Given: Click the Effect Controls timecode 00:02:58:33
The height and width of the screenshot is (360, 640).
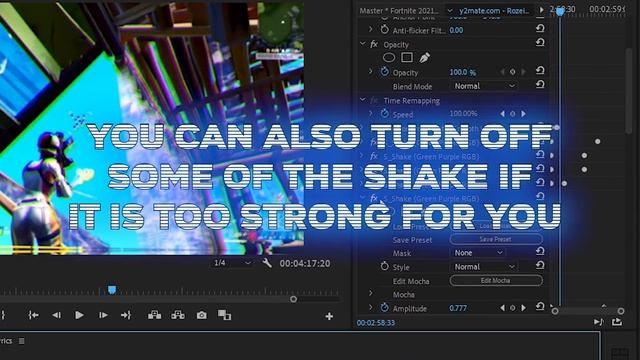Looking at the screenshot, I should [376, 323].
